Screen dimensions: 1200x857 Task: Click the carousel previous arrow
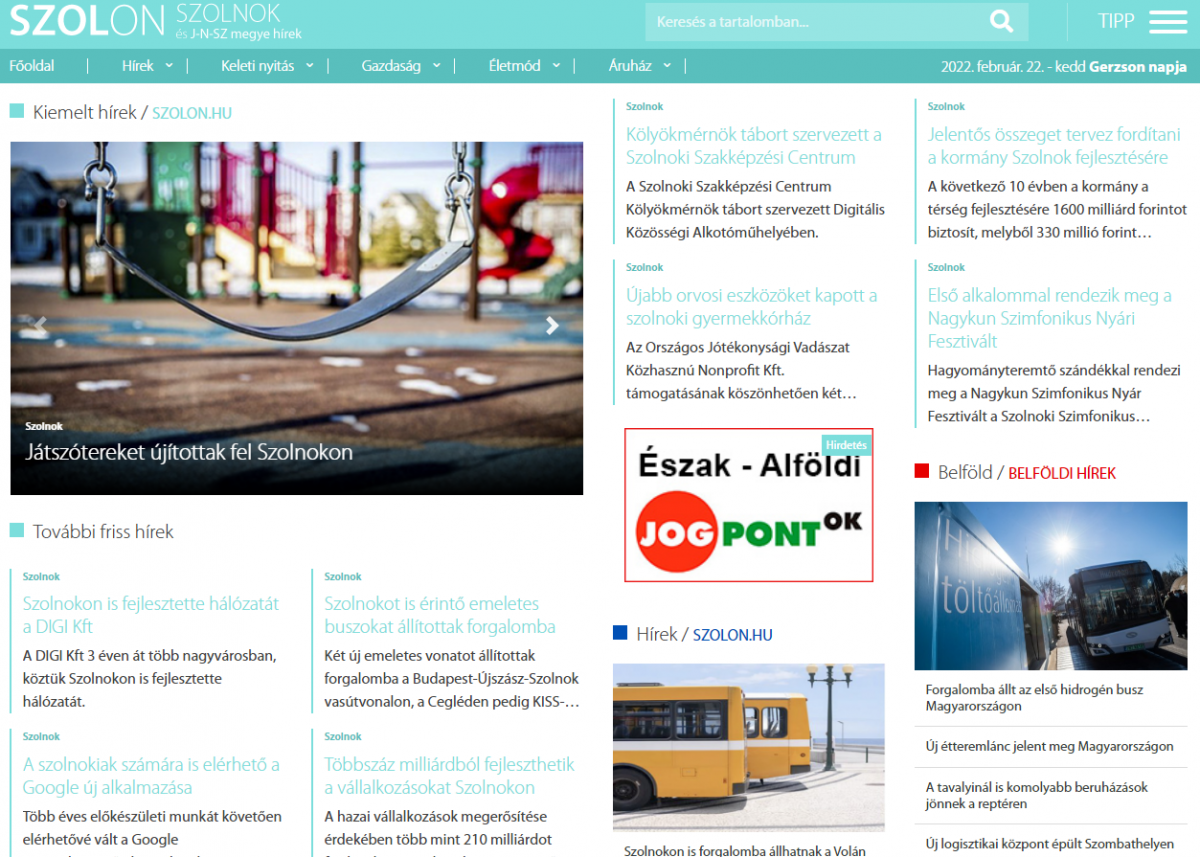click(x=40, y=325)
